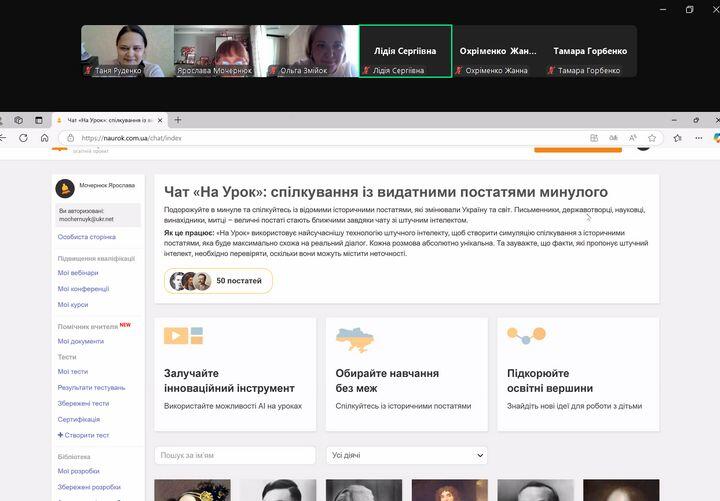
Task: Click the video-slides icon on Залучайте card
Action: pyautogui.click(x=183, y=336)
